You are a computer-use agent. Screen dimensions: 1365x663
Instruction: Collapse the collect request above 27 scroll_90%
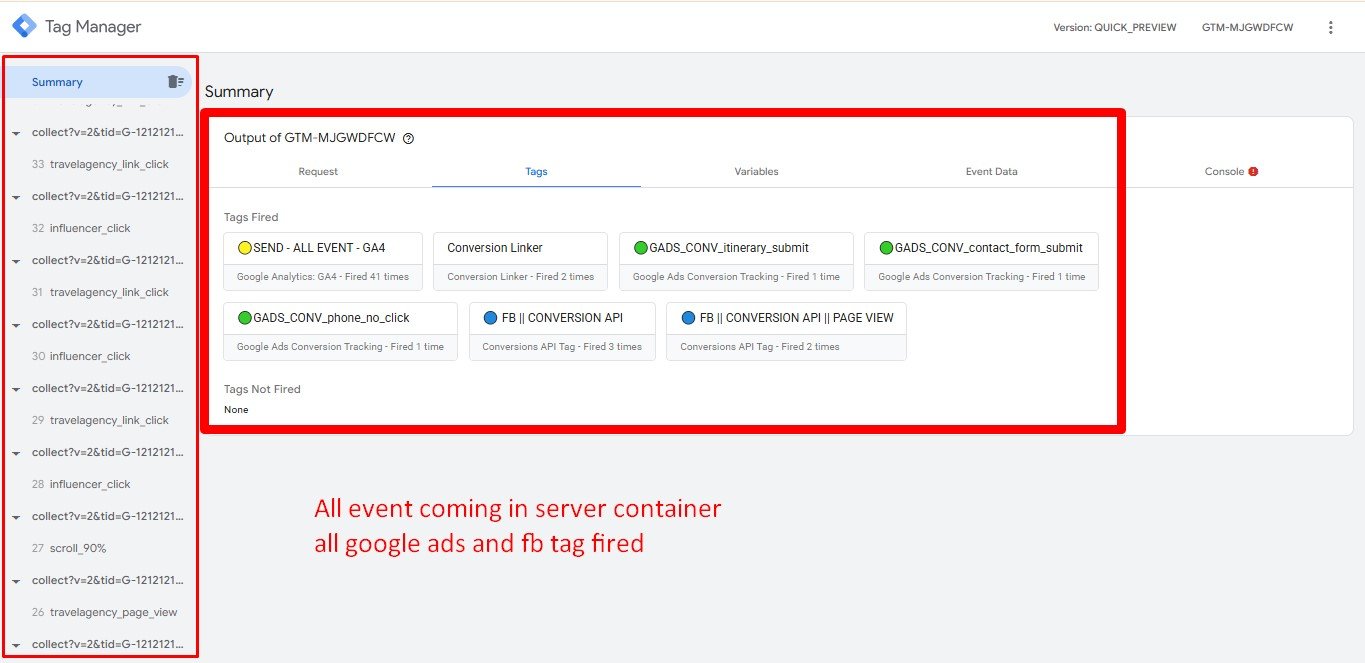[x=16, y=517]
